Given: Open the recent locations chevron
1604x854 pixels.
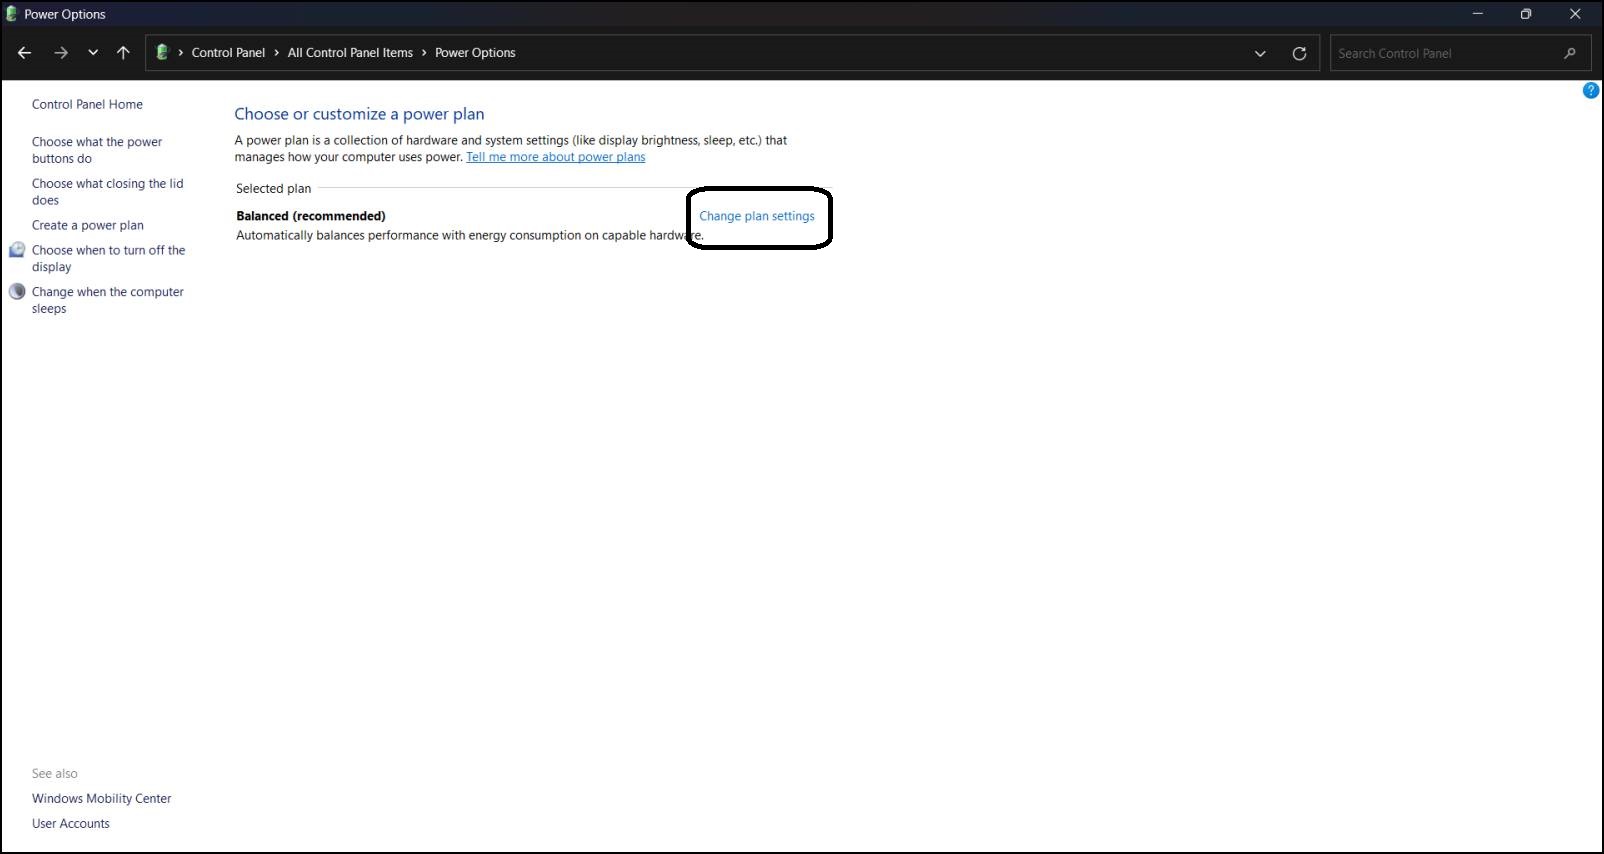Looking at the screenshot, I should point(93,53).
